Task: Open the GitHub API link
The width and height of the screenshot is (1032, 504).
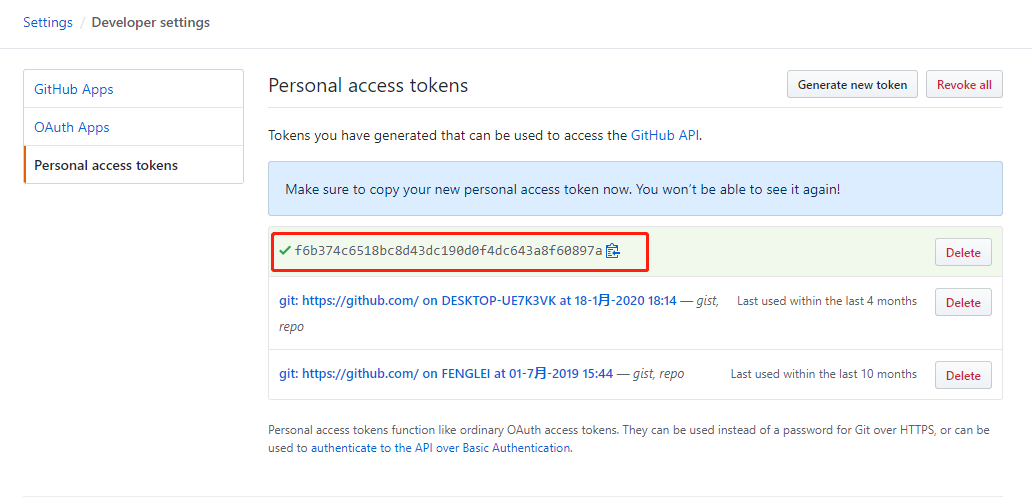Action: [x=665, y=135]
